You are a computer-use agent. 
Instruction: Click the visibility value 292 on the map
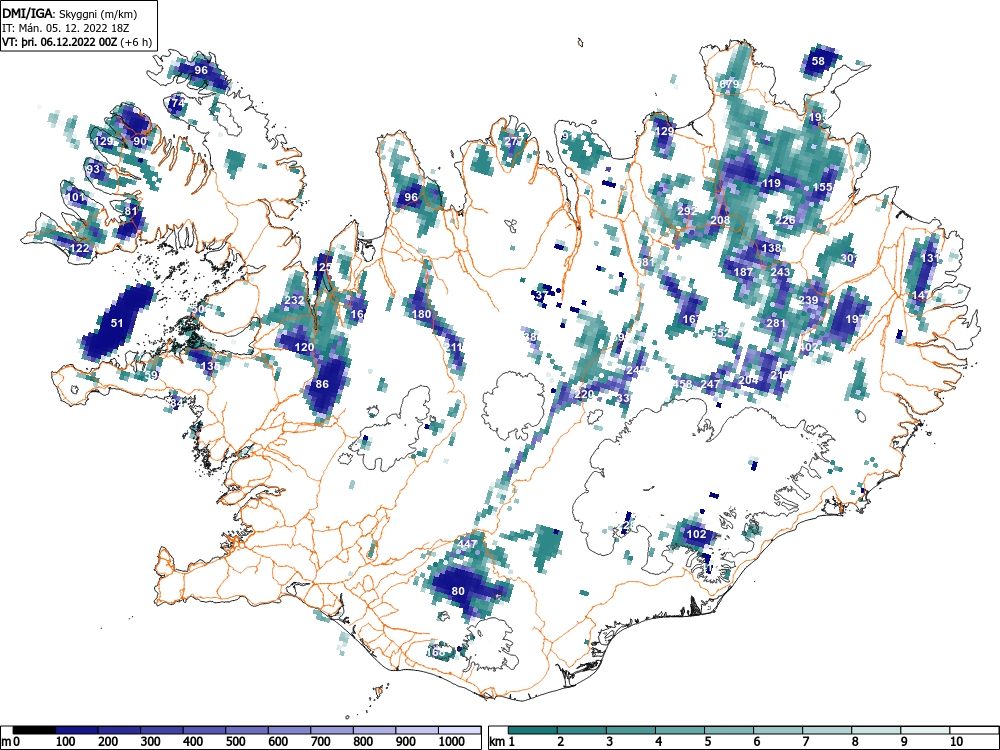point(687,210)
